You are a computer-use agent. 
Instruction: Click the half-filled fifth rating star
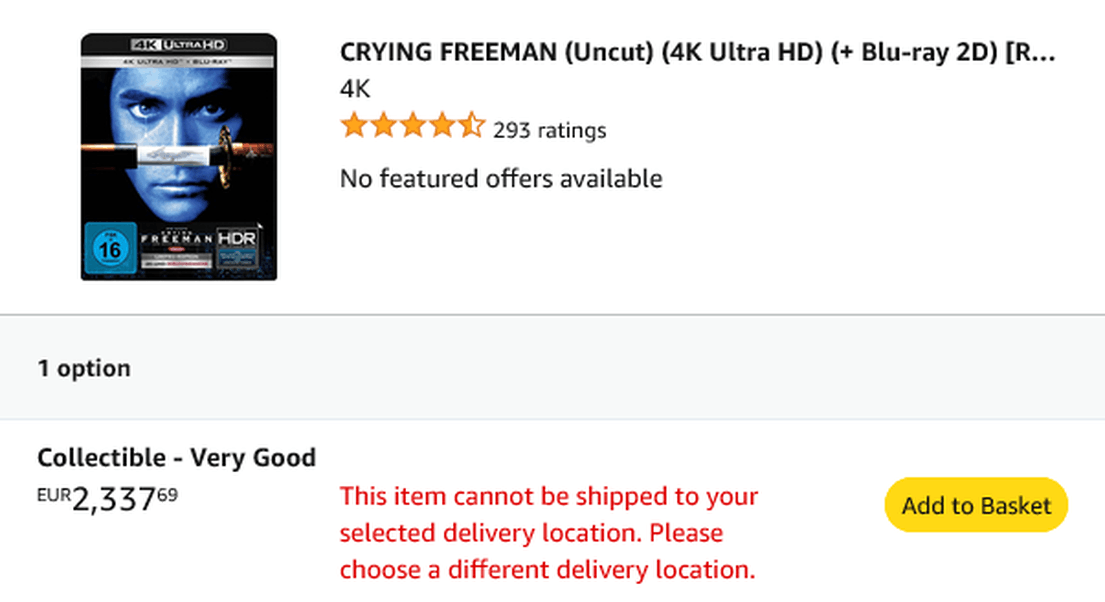(471, 126)
